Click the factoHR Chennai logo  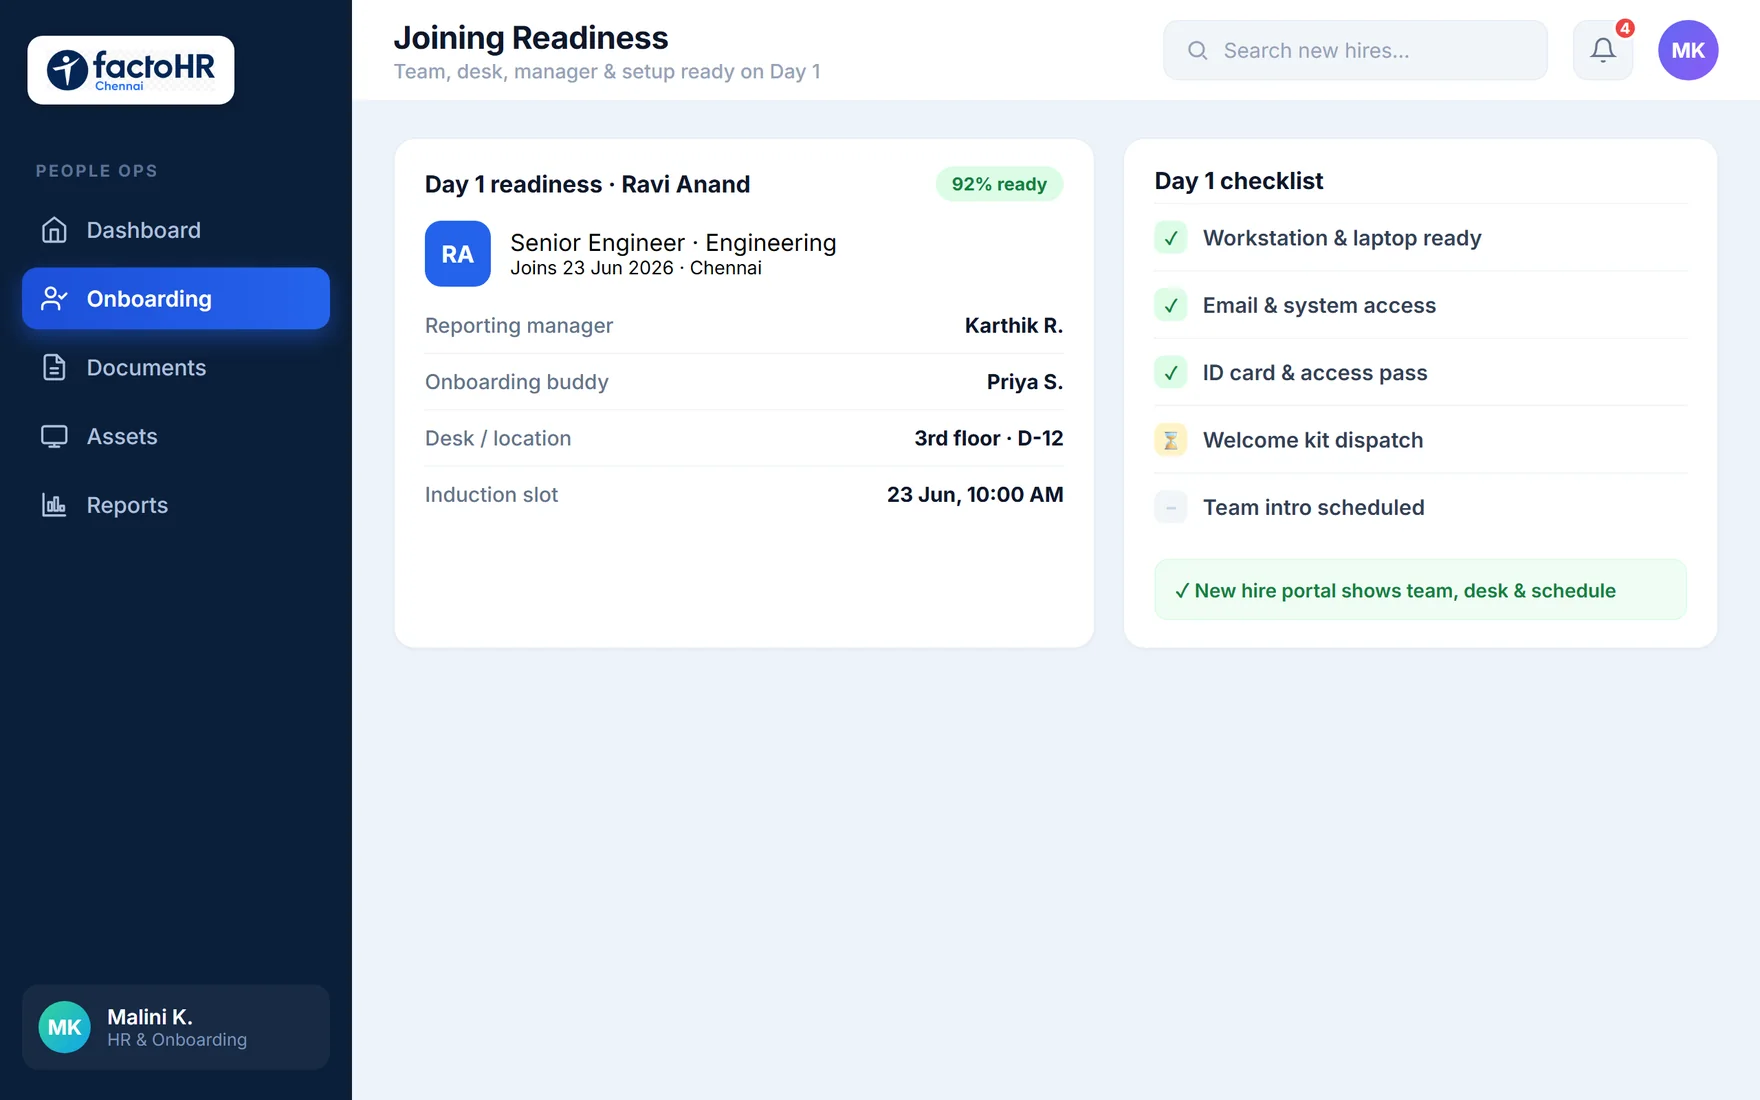pos(131,70)
